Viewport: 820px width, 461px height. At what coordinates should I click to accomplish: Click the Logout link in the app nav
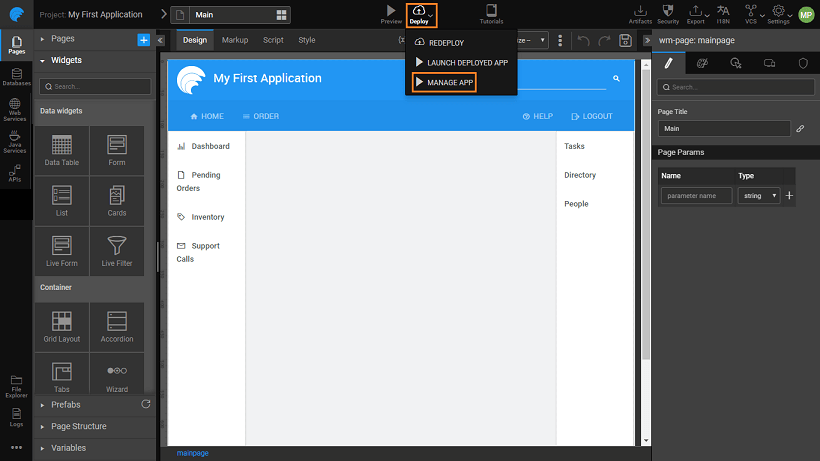tap(591, 116)
